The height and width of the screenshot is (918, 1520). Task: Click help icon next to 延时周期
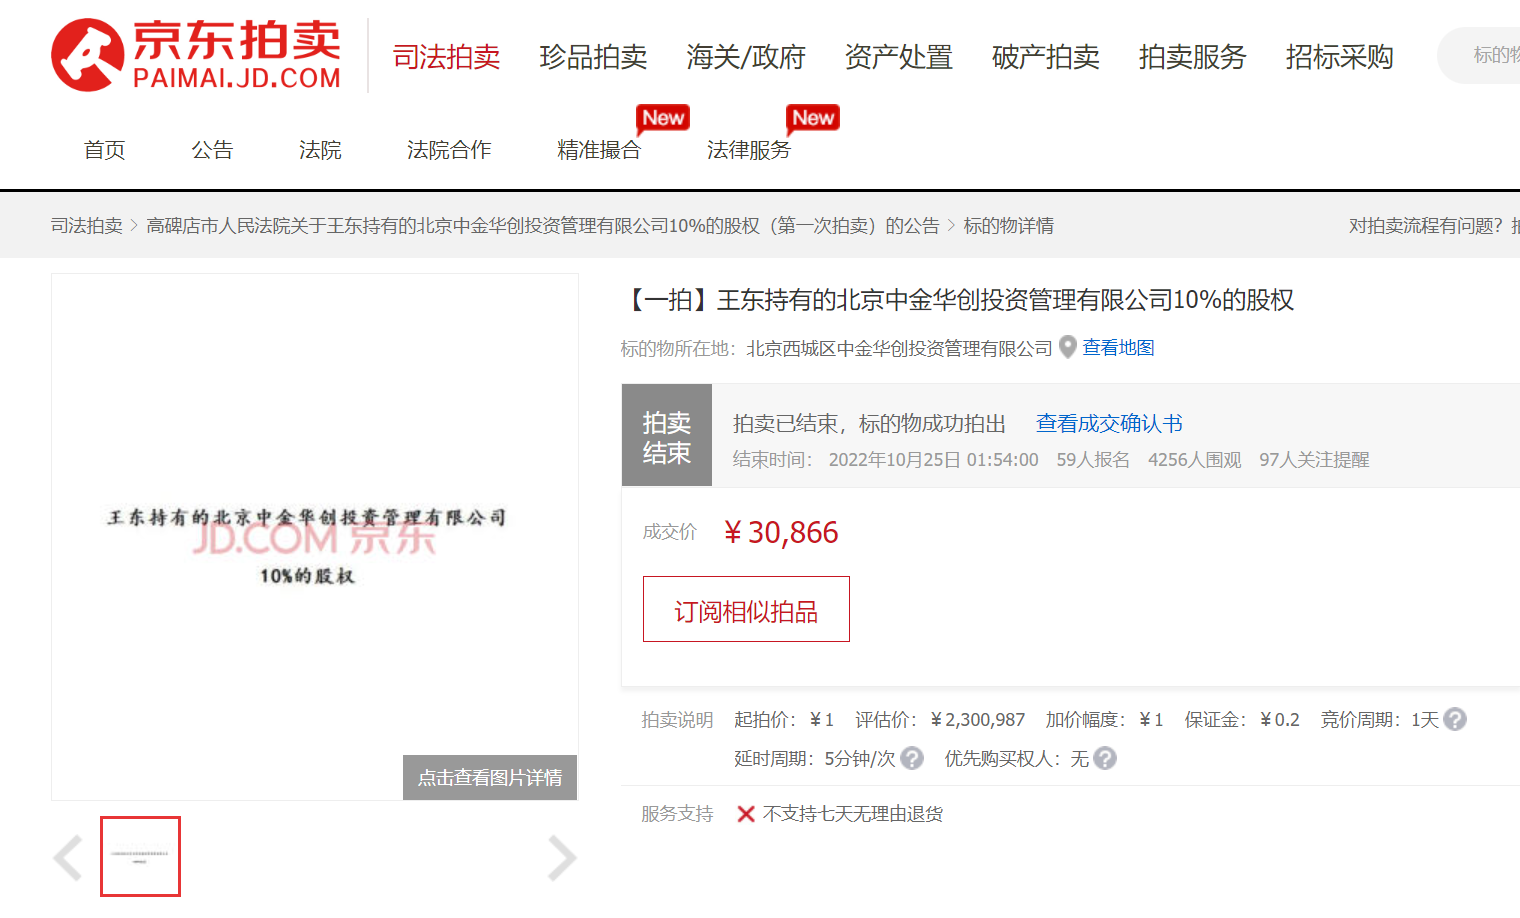[x=912, y=758]
